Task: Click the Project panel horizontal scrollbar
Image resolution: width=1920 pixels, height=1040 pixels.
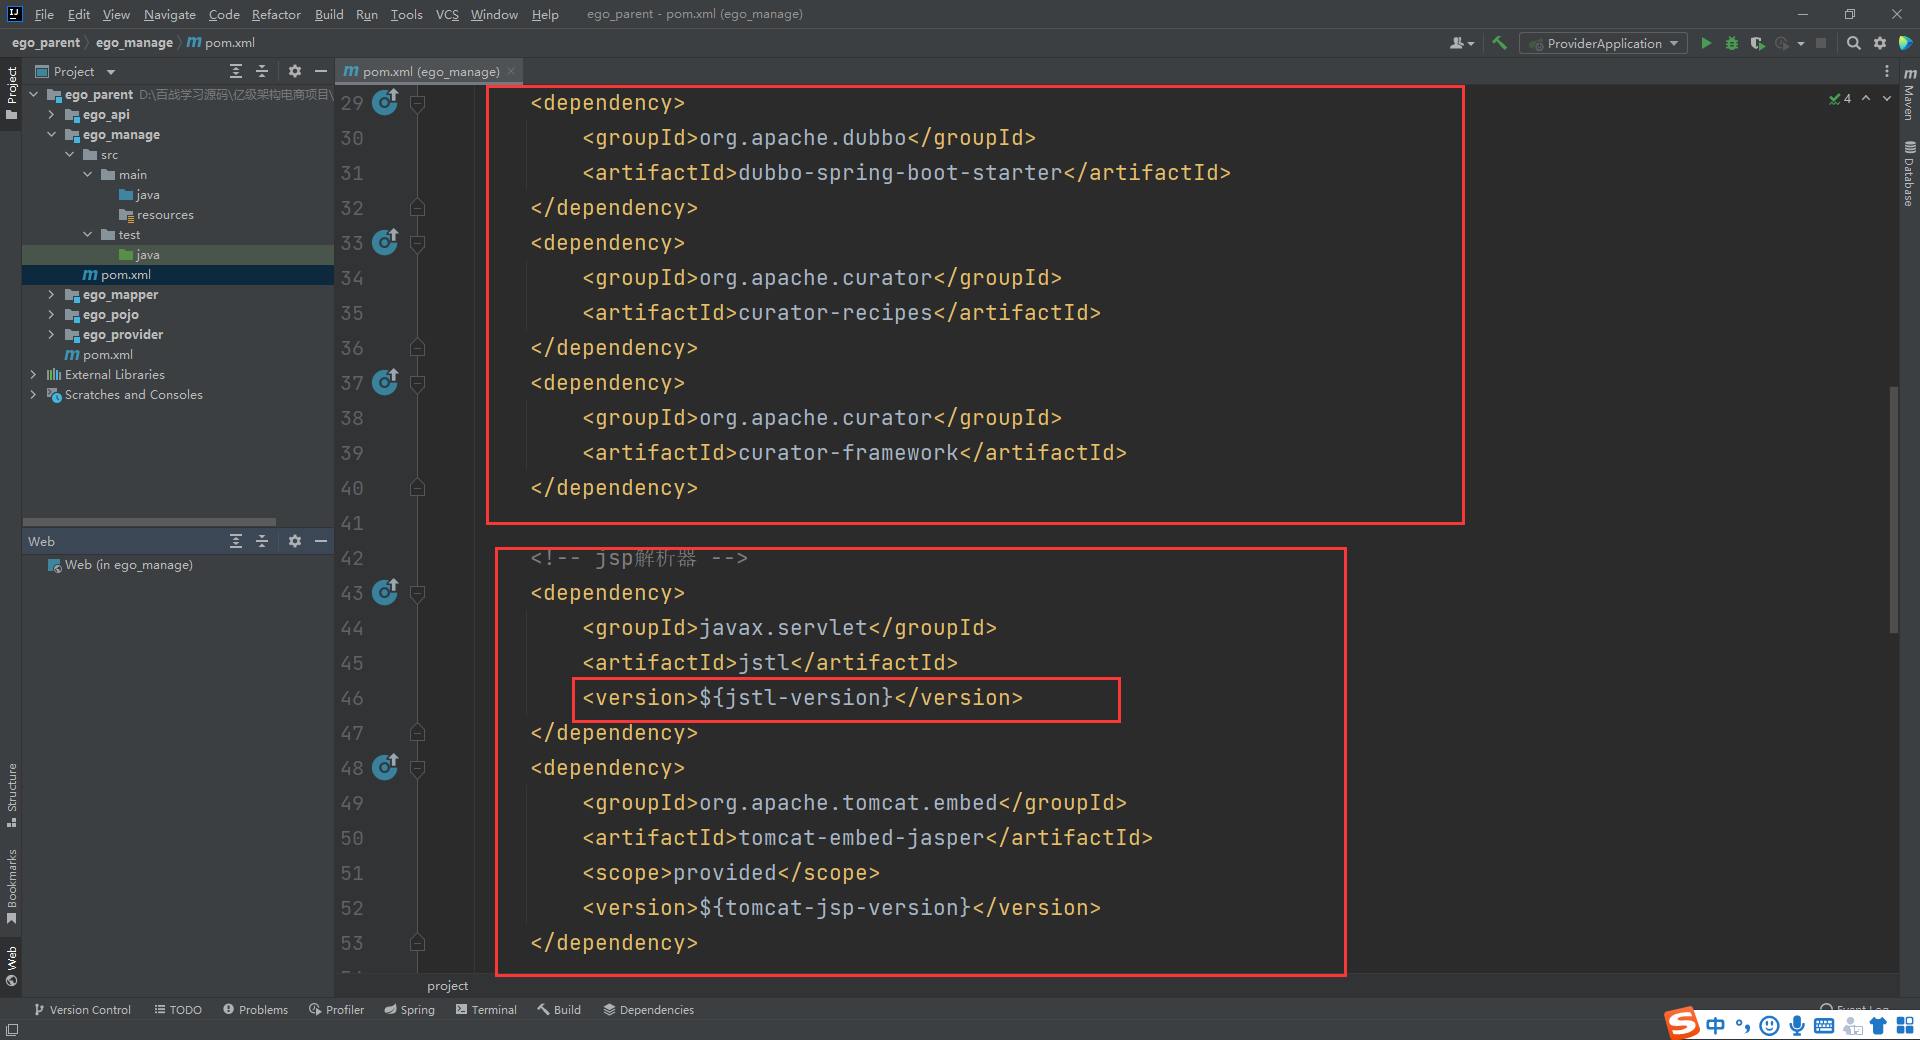Action: coord(149,521)
